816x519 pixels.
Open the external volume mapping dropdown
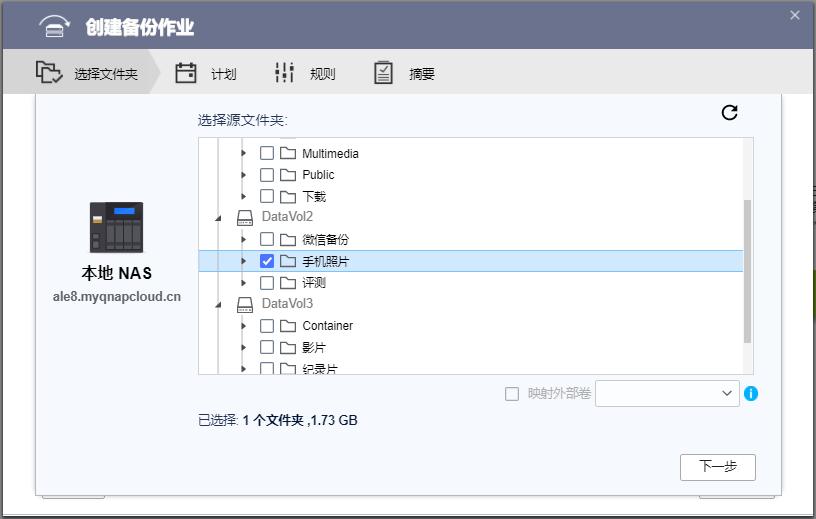pyautogui.click(x=667, y=394)
